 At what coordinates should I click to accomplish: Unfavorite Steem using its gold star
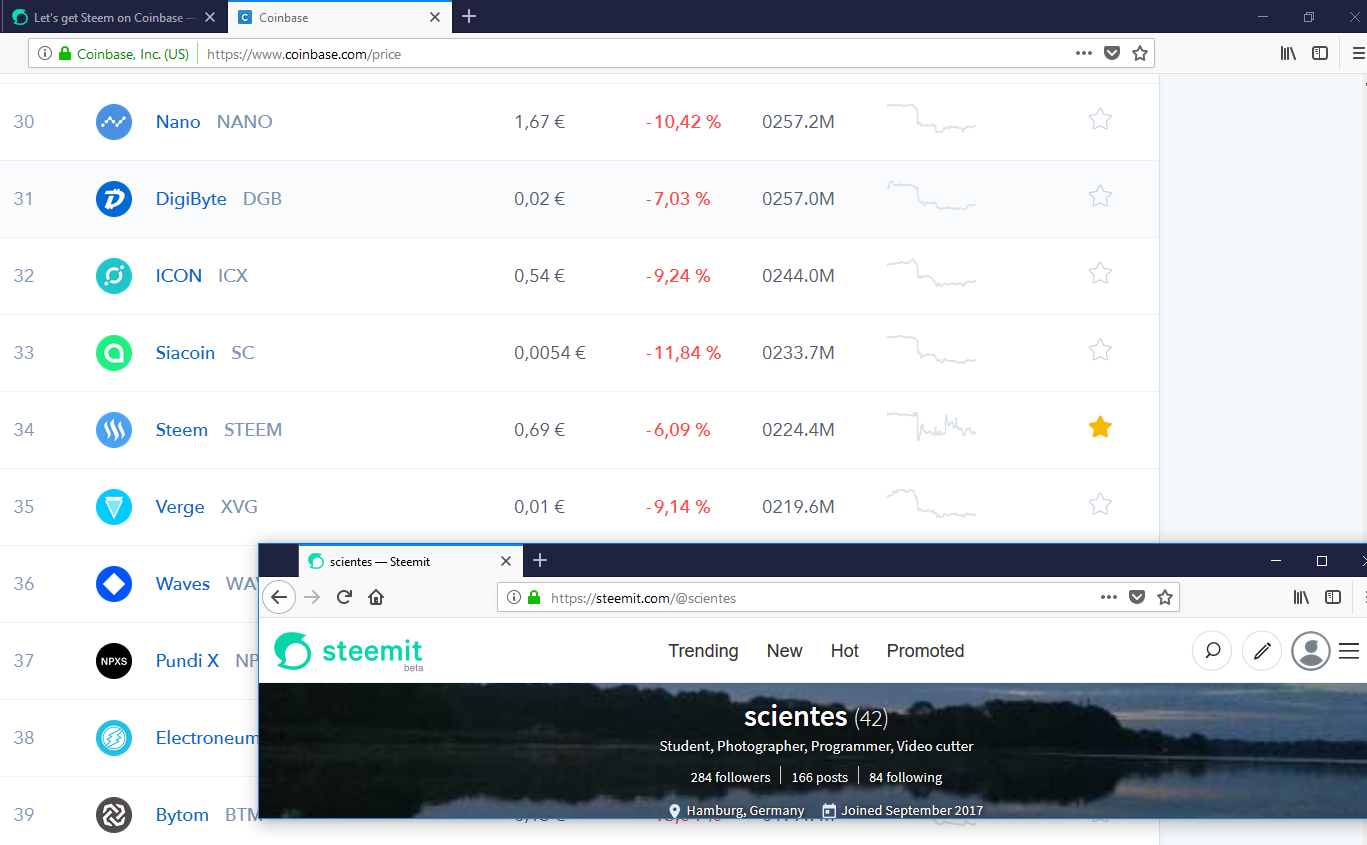pos(1100,428)
